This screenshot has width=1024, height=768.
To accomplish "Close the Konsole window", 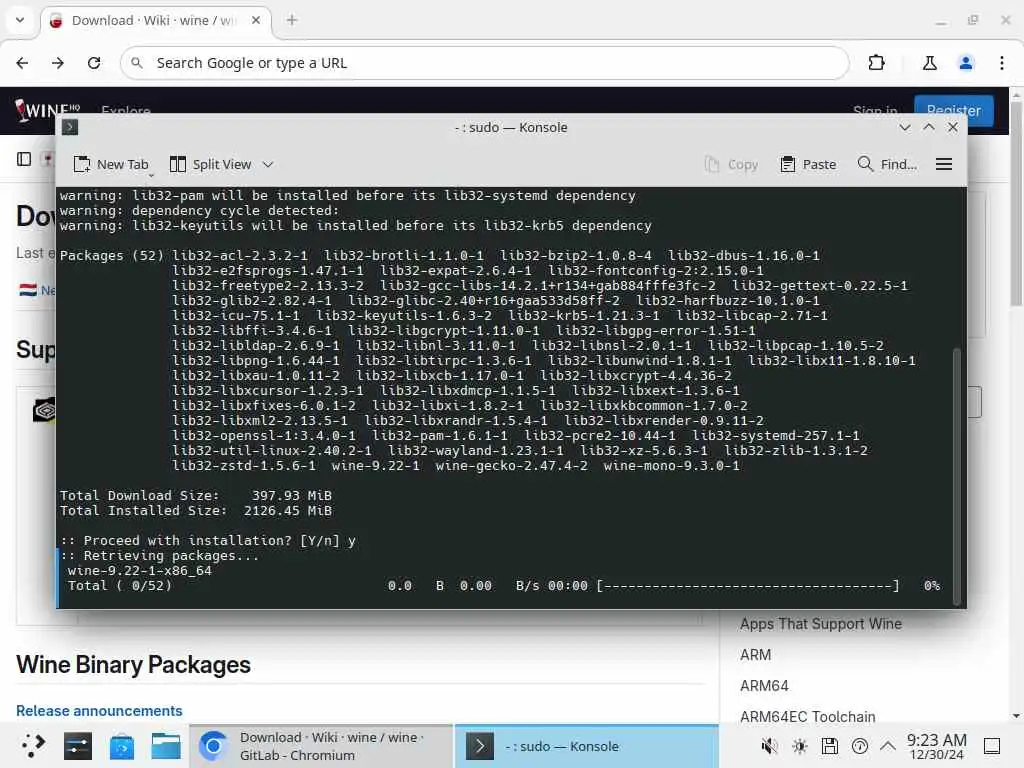I will coord(953,127).
